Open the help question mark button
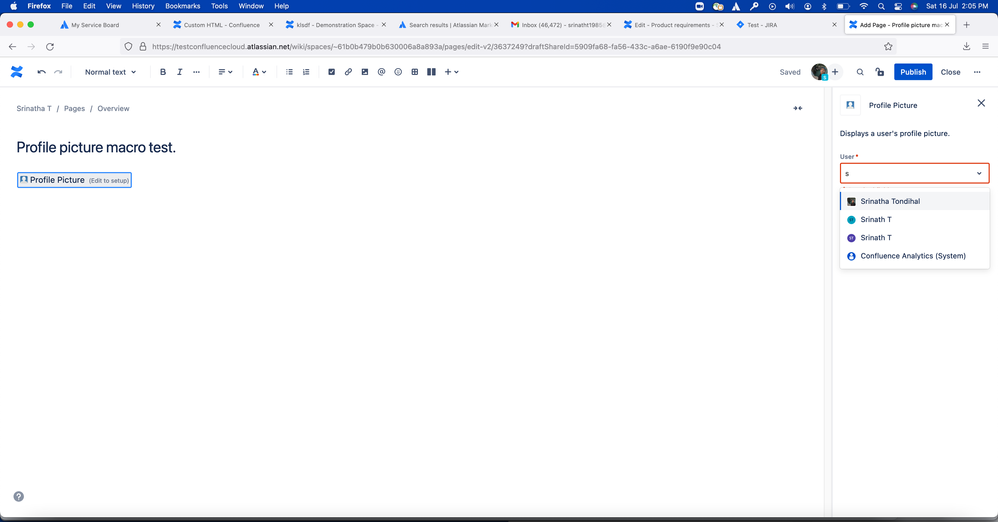This screenshot has height=522, width=998. coord(18,497)
